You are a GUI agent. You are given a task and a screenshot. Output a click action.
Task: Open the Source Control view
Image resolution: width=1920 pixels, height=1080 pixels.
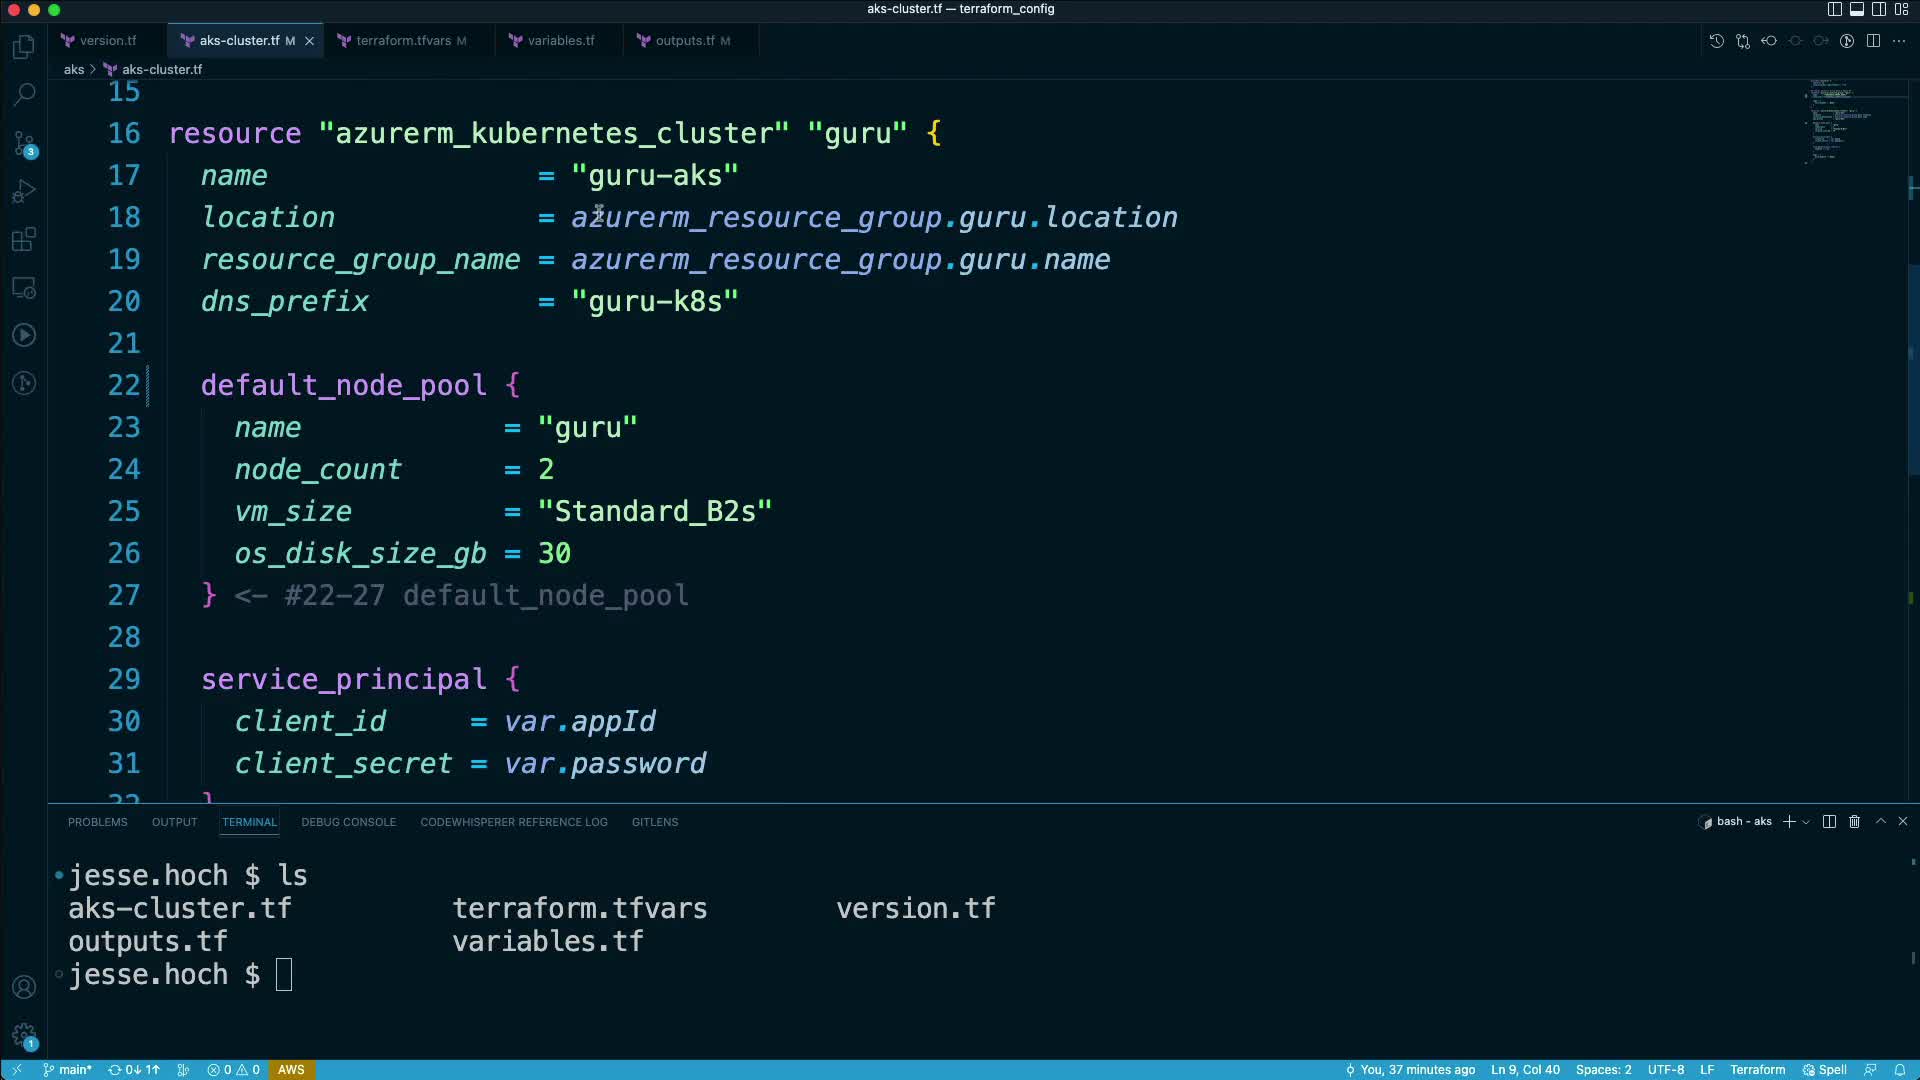coord(24,143)
